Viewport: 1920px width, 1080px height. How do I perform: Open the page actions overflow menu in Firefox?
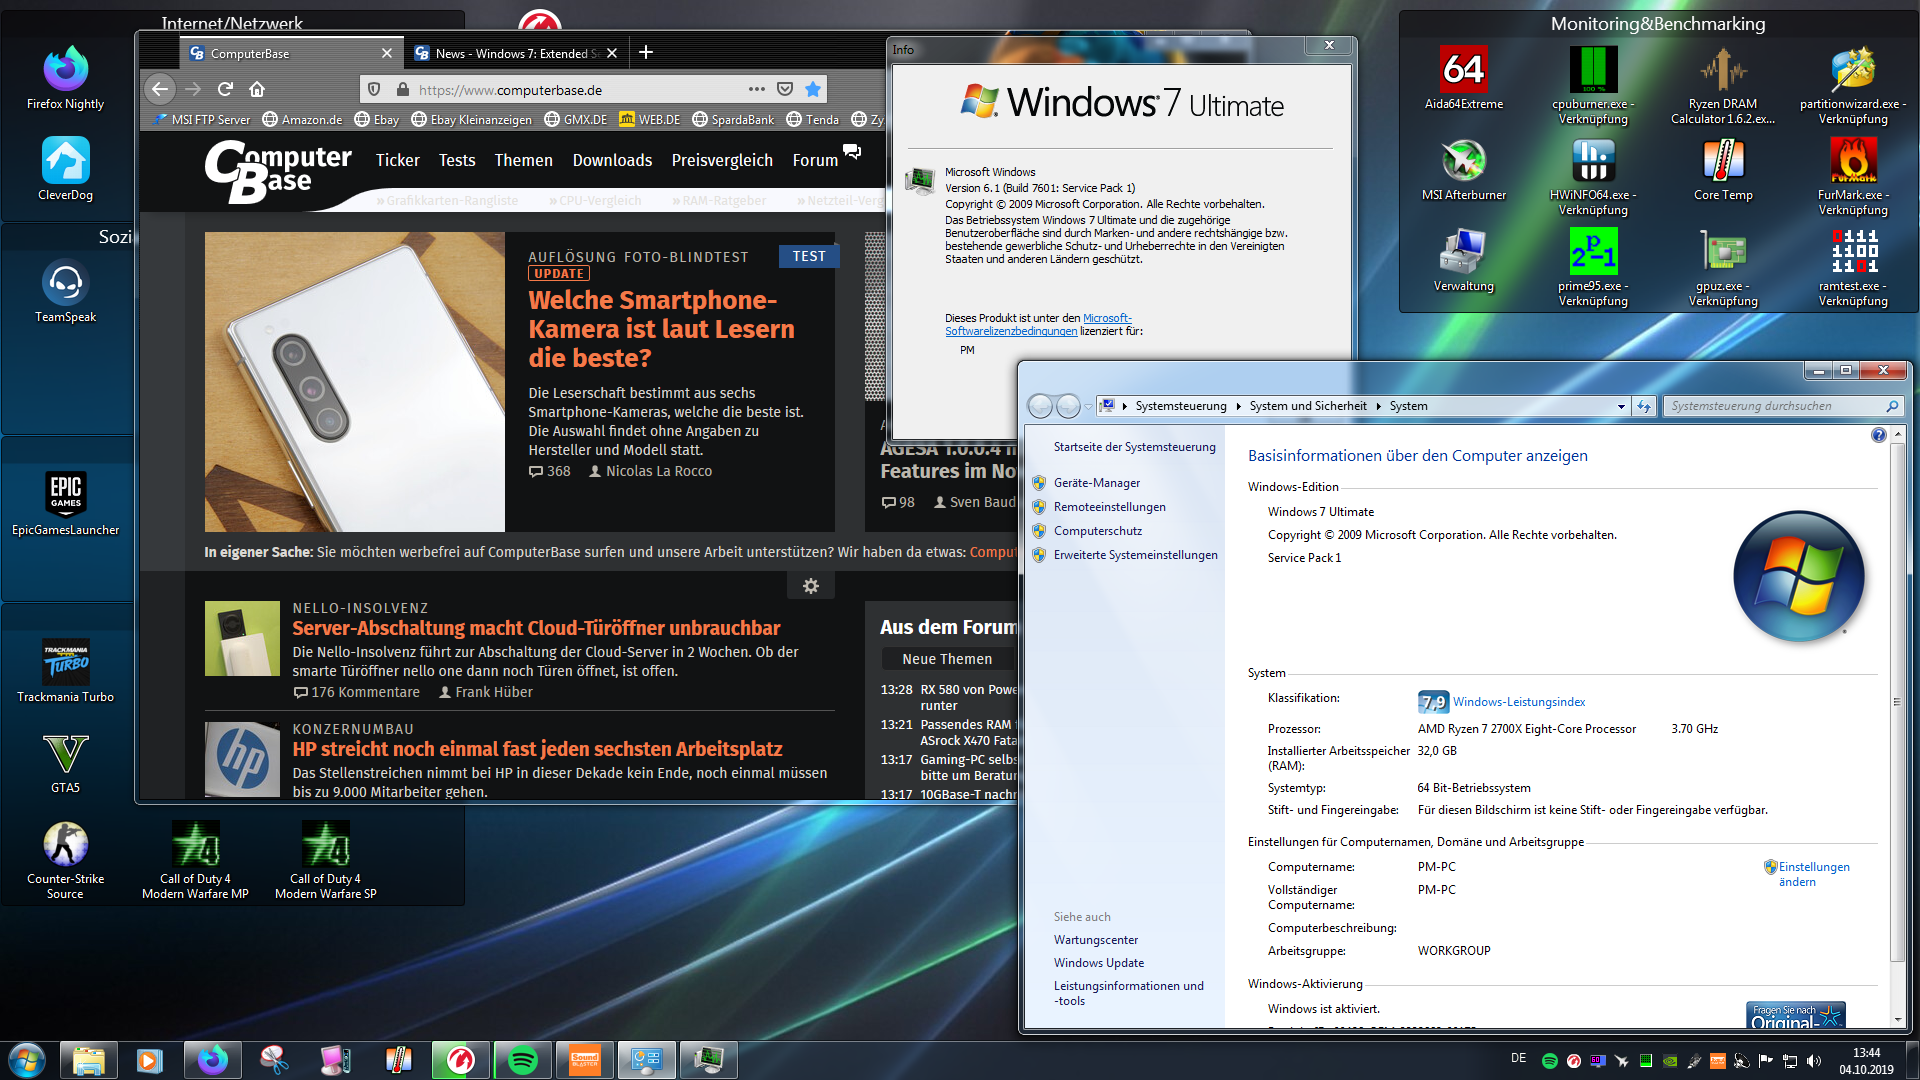click(x=757, y=89)
